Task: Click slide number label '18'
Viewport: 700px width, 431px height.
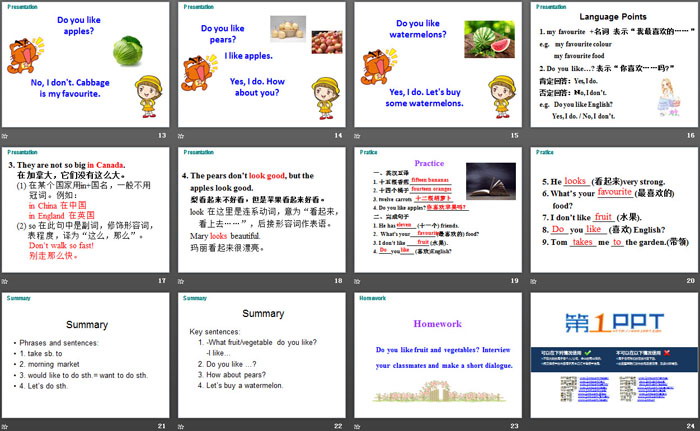Action: pyautogui.click(x=338, y=280)
